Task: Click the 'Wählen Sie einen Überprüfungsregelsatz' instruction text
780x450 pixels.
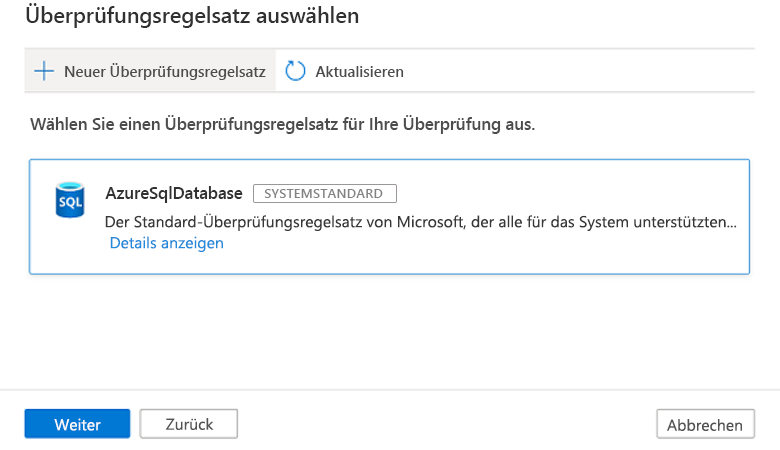Action: (x=283, y=124)
